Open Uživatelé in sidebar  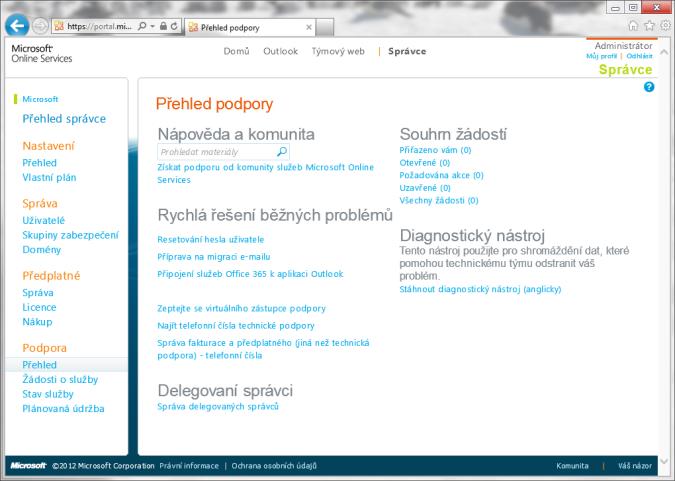[43, 220]
